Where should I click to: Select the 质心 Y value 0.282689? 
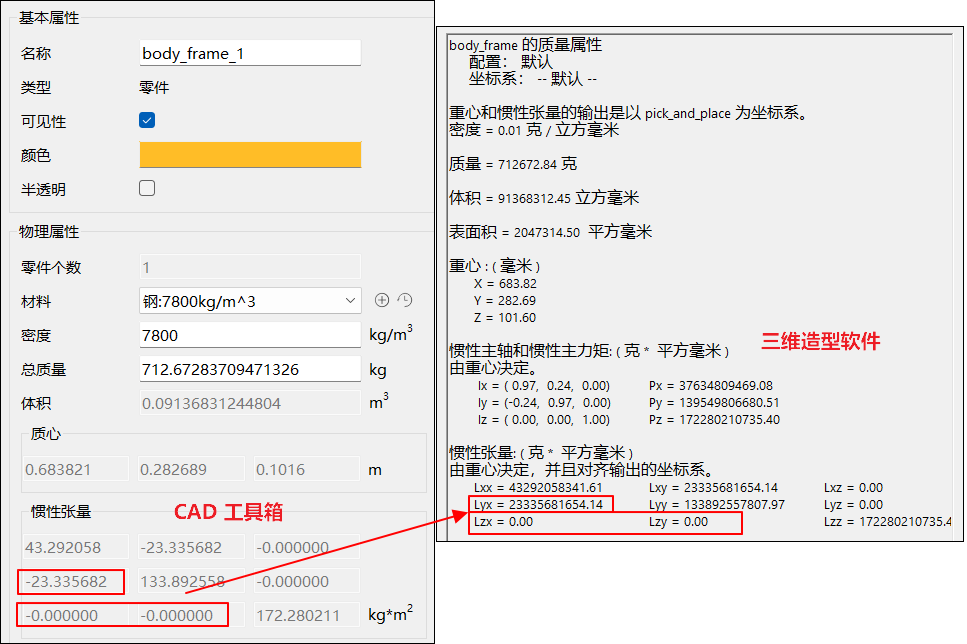191,469
